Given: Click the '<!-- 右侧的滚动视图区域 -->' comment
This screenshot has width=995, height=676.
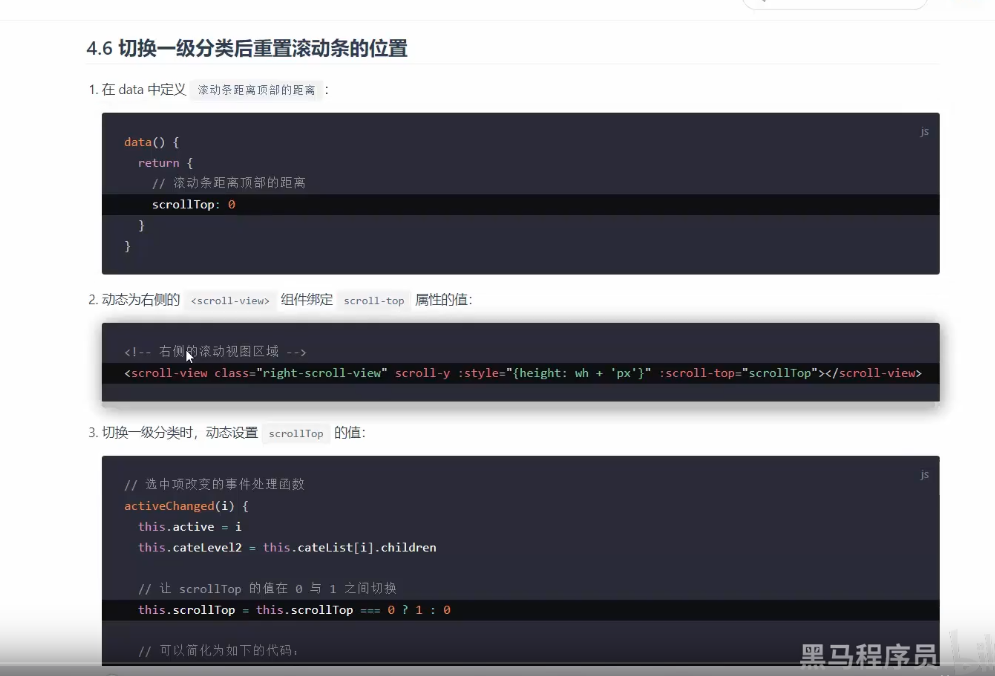Looking at the screenshot, I should coord(215,352).
